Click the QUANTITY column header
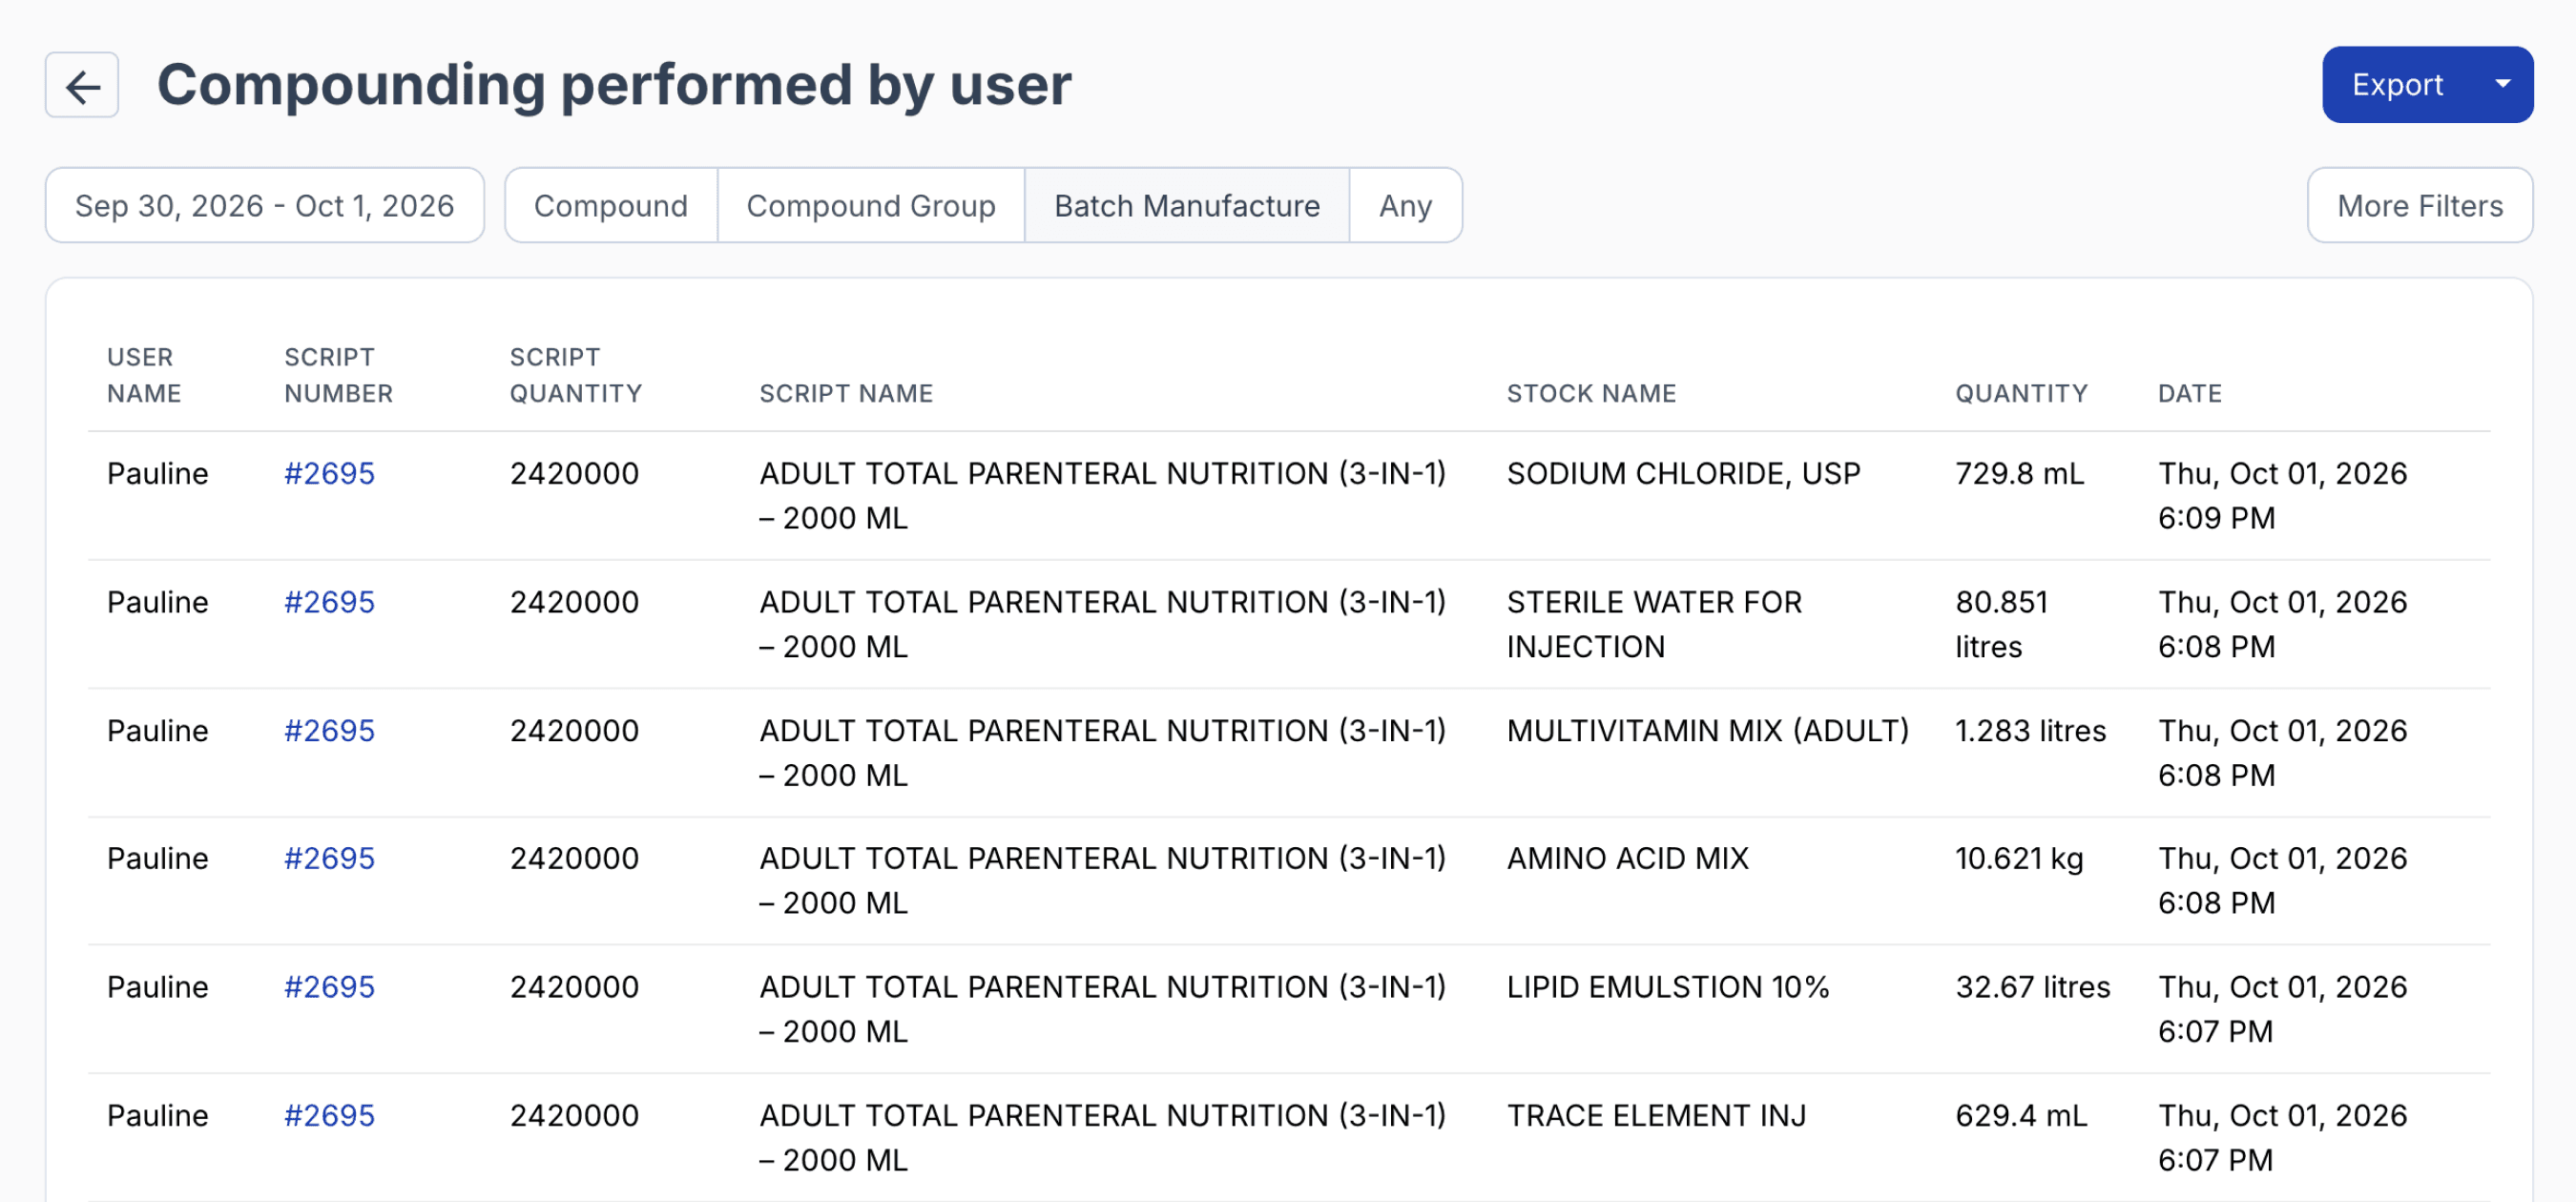The height and width of the screenshot is (1202, 2576). (x=2021, y=393)
